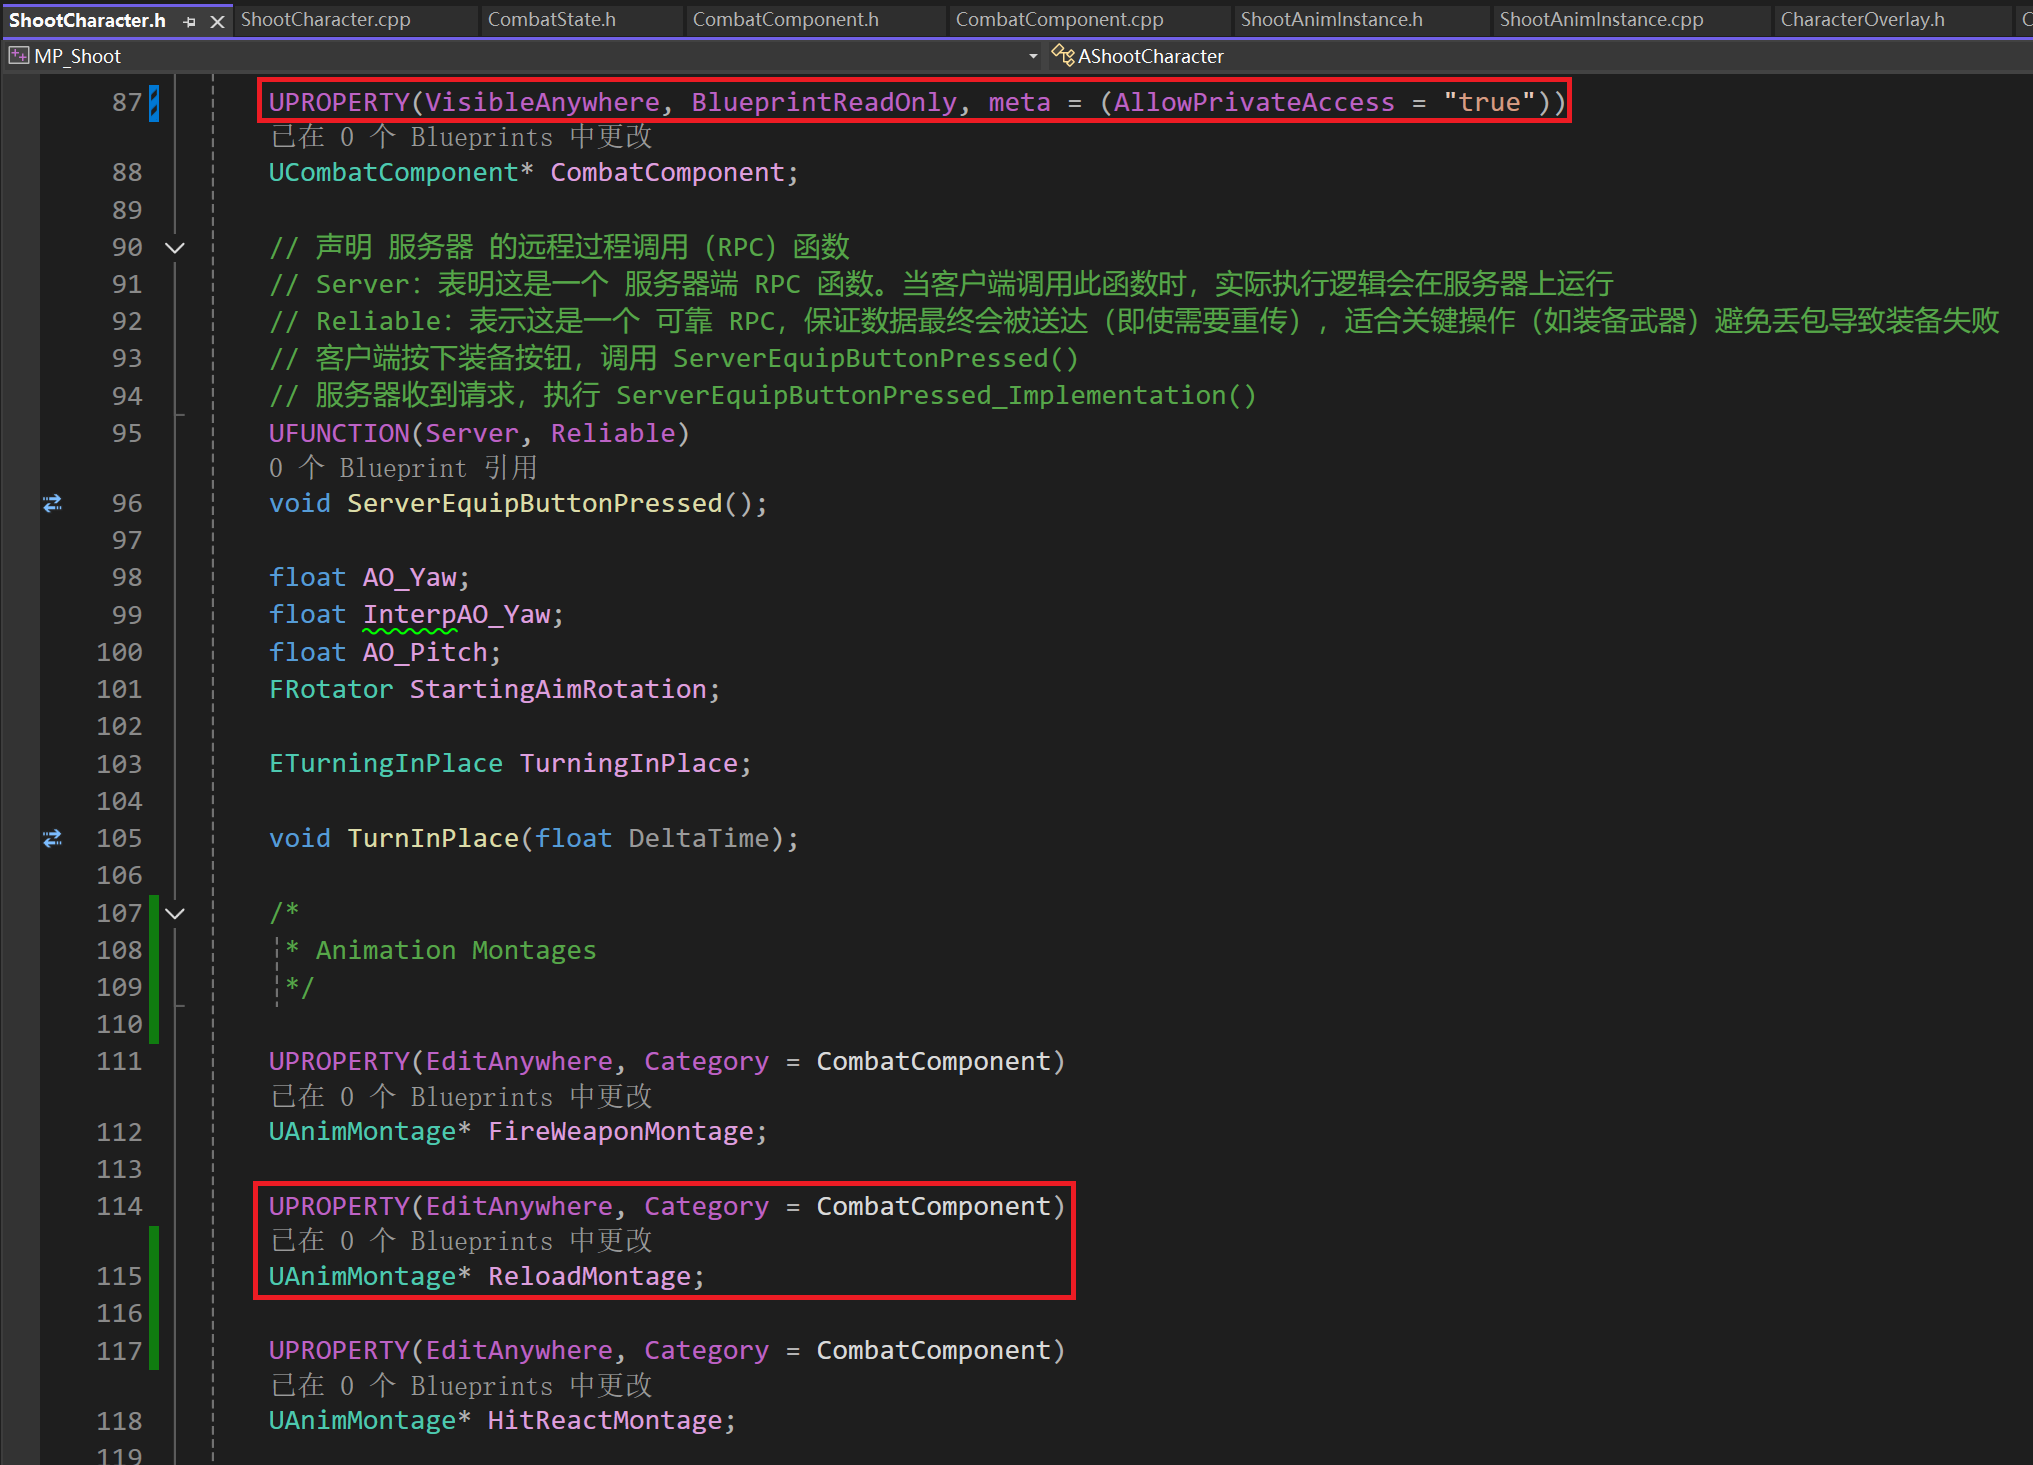Close the ShootCharacter.h tab

[217, 21]
